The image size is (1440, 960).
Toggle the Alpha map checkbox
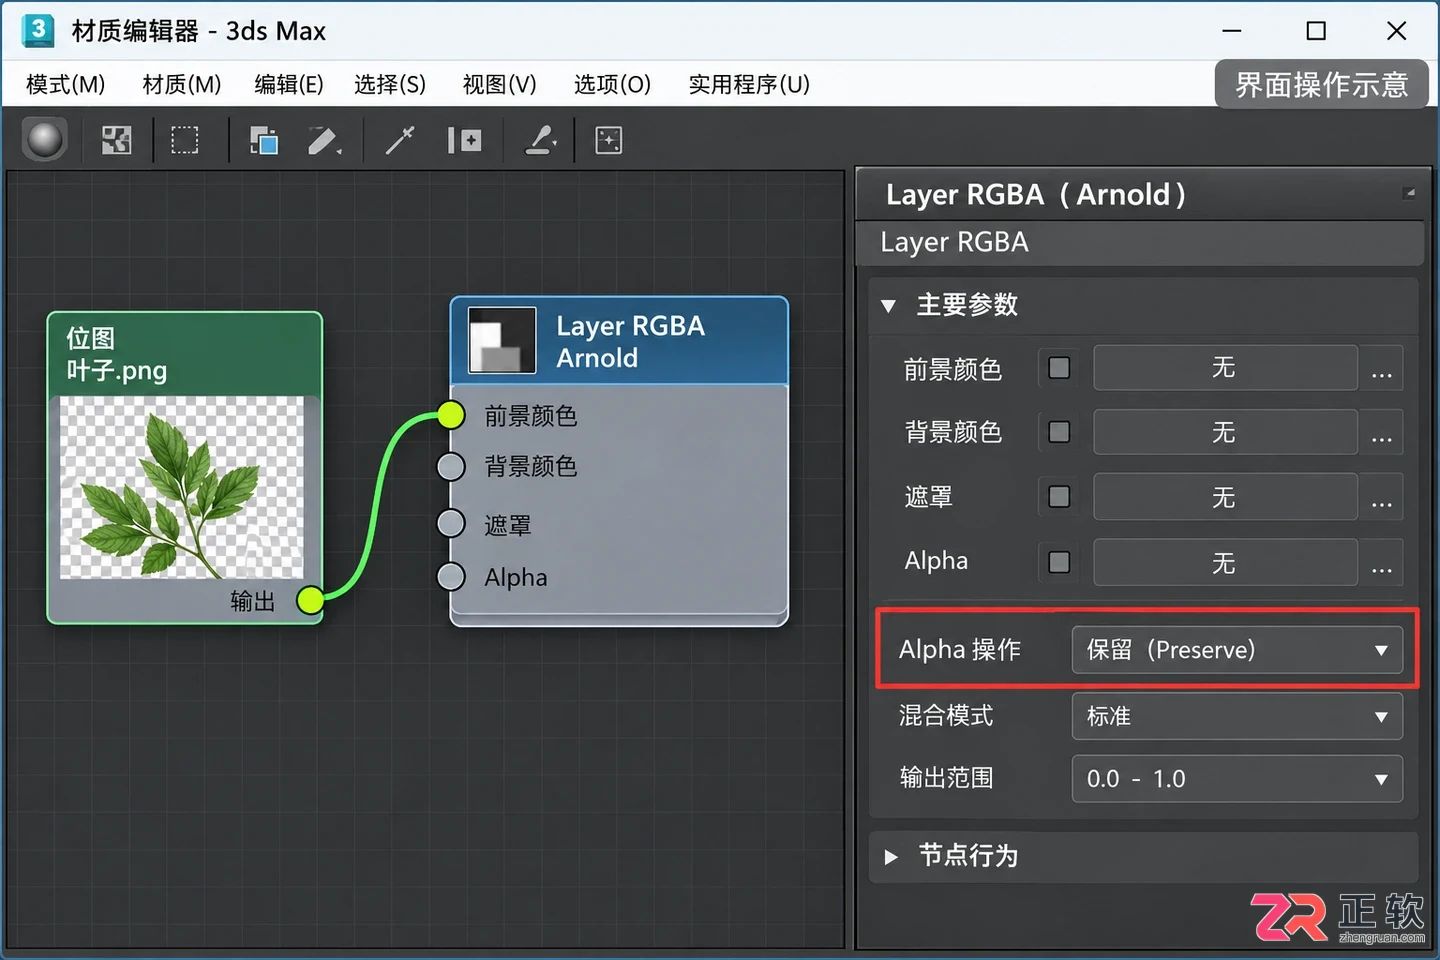[x=1059, y=562]
